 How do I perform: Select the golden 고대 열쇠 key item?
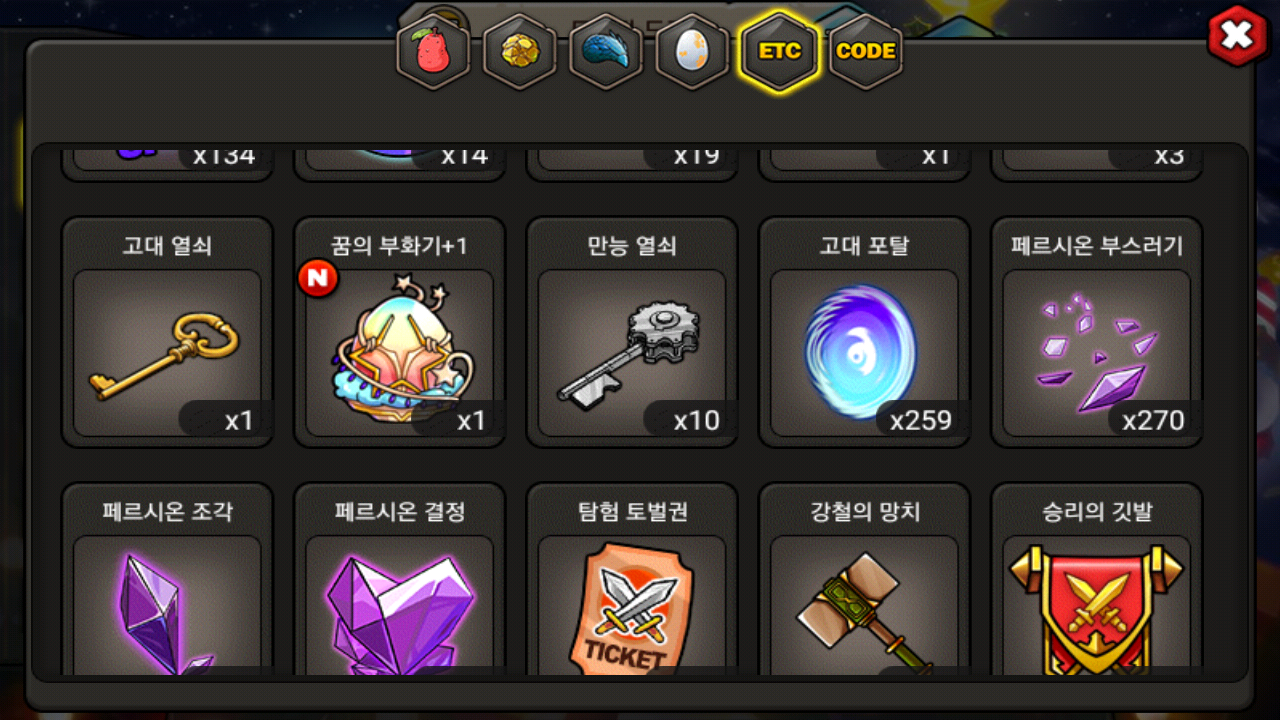[167, 332]
